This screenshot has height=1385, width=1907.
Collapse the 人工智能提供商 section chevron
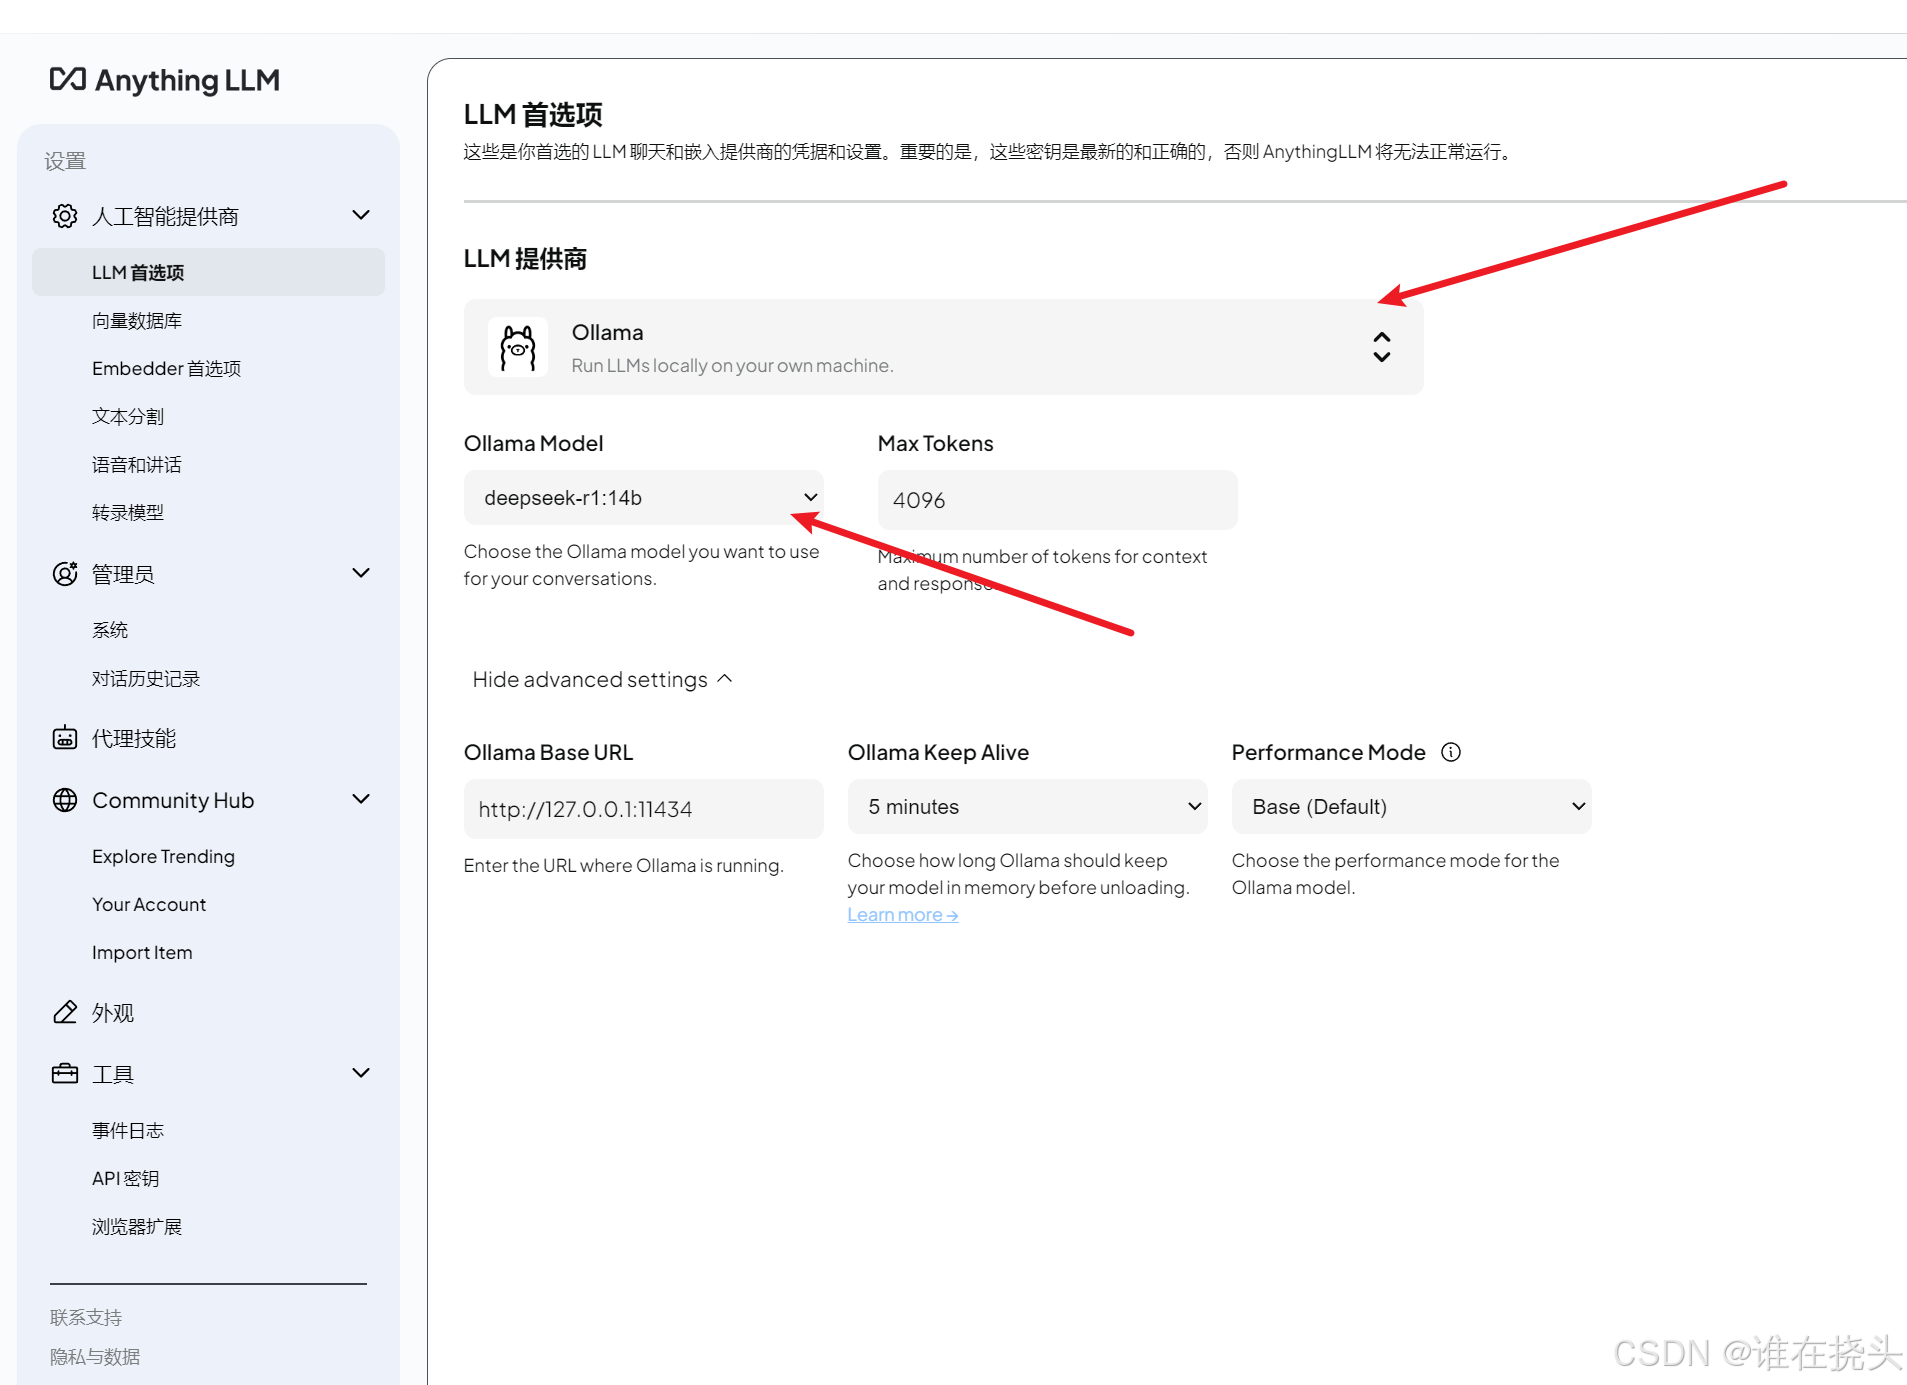pyautogui.click(x=362, y=215)
